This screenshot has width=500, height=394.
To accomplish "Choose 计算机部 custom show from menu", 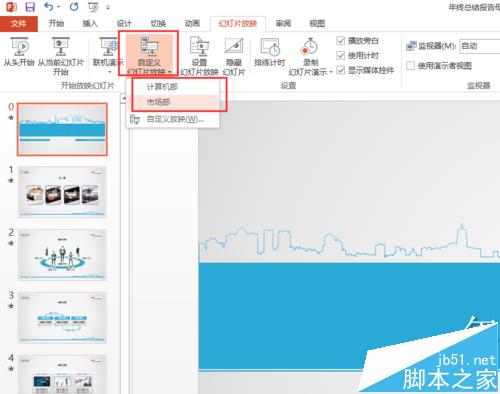I will (173, 87).
